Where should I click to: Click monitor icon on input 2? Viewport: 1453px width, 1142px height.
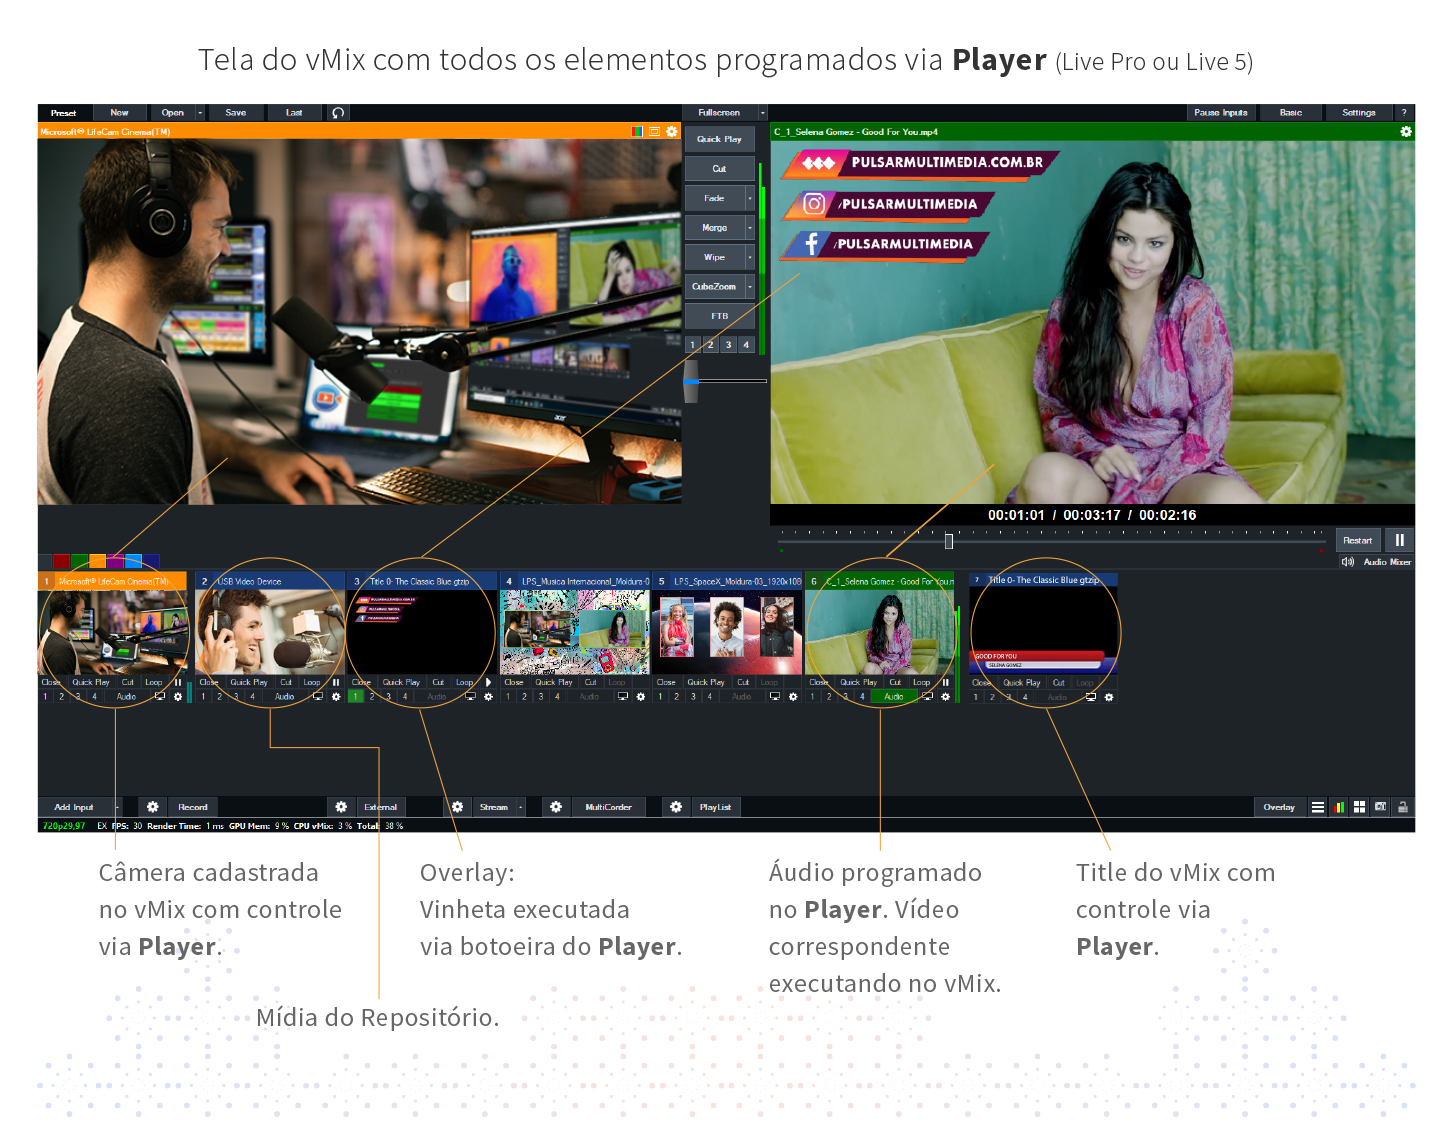(318, 697)
